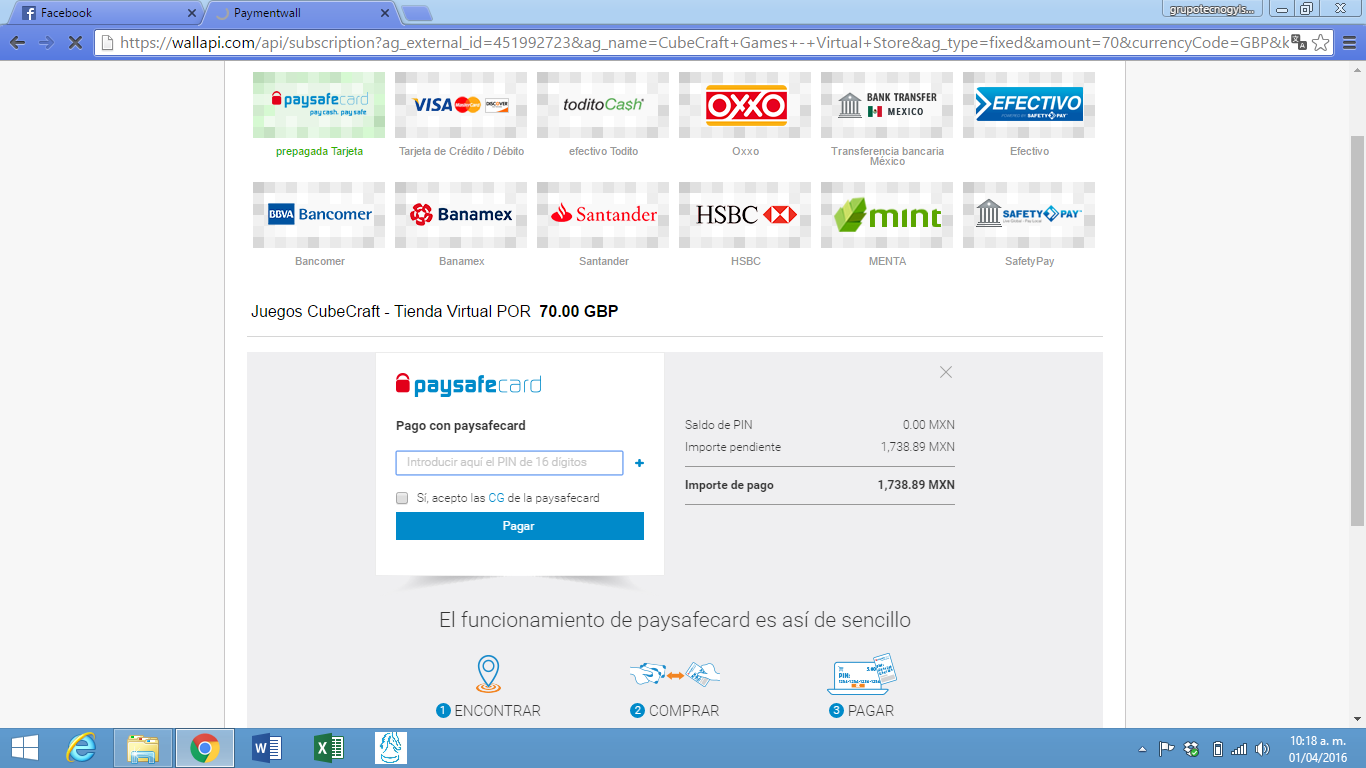Click the blue Pagar button
The height and width of the screenshot is (768, 1366).
click(519, 526)
